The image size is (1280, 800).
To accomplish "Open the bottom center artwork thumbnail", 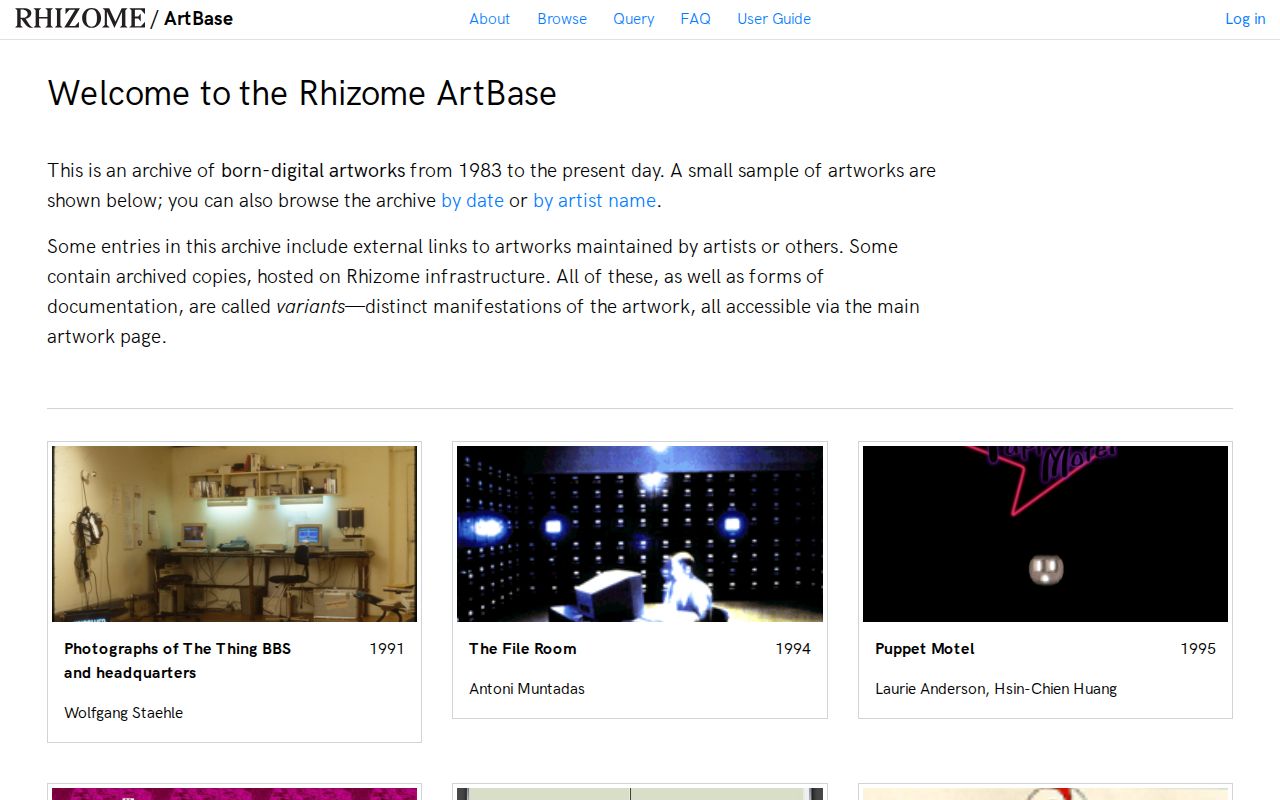I will click(x=640, y=794).
